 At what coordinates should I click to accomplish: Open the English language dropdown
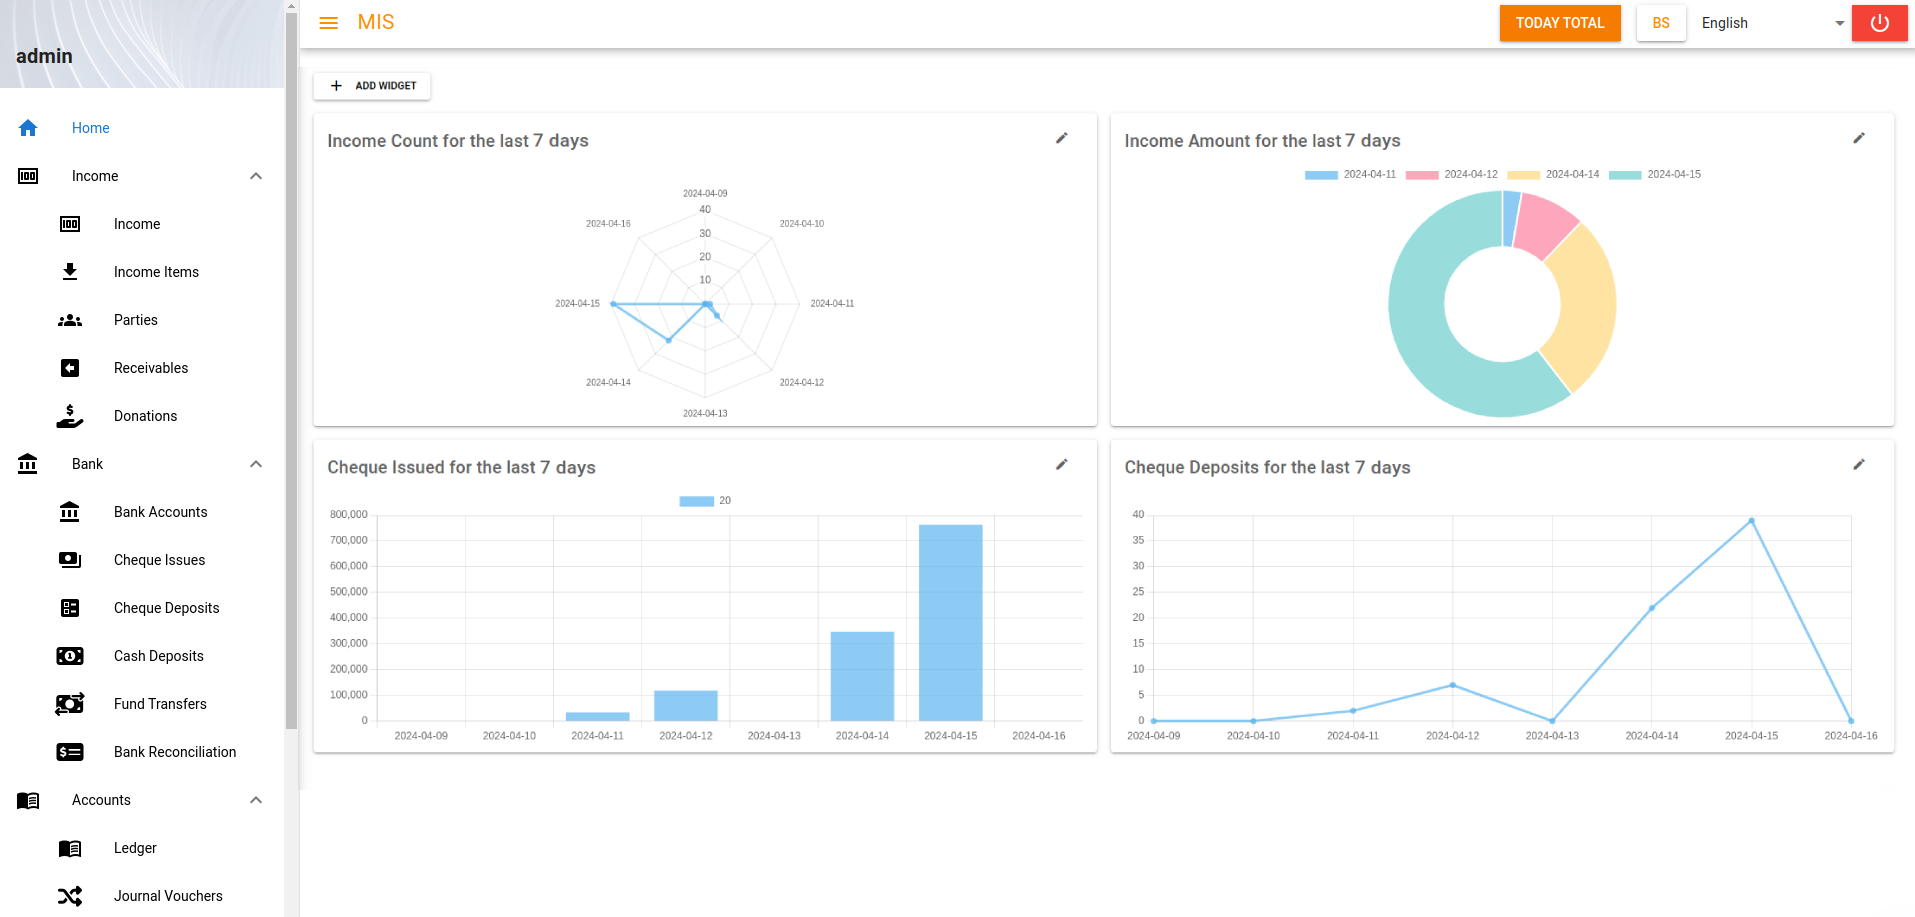1772,23
